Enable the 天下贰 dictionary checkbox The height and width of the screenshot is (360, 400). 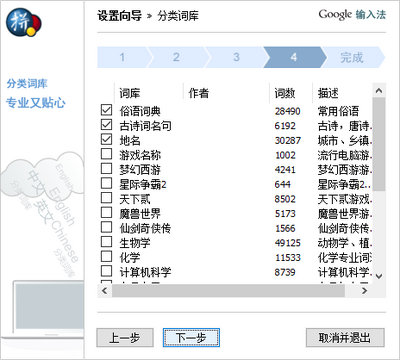[x=106, y=198]
